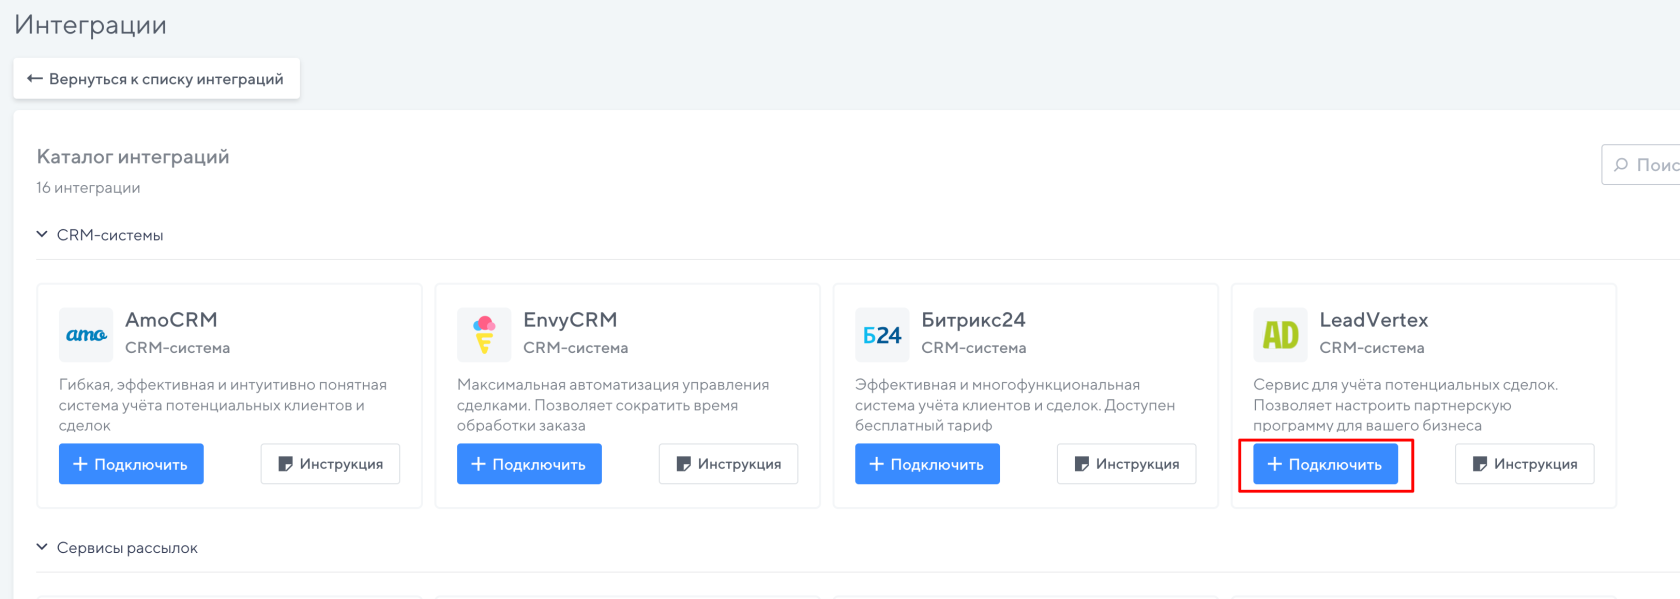Screen dimensions: 1680x599
Task: Open Инструкция for Битрикс24
Action: pos(1126,464)
